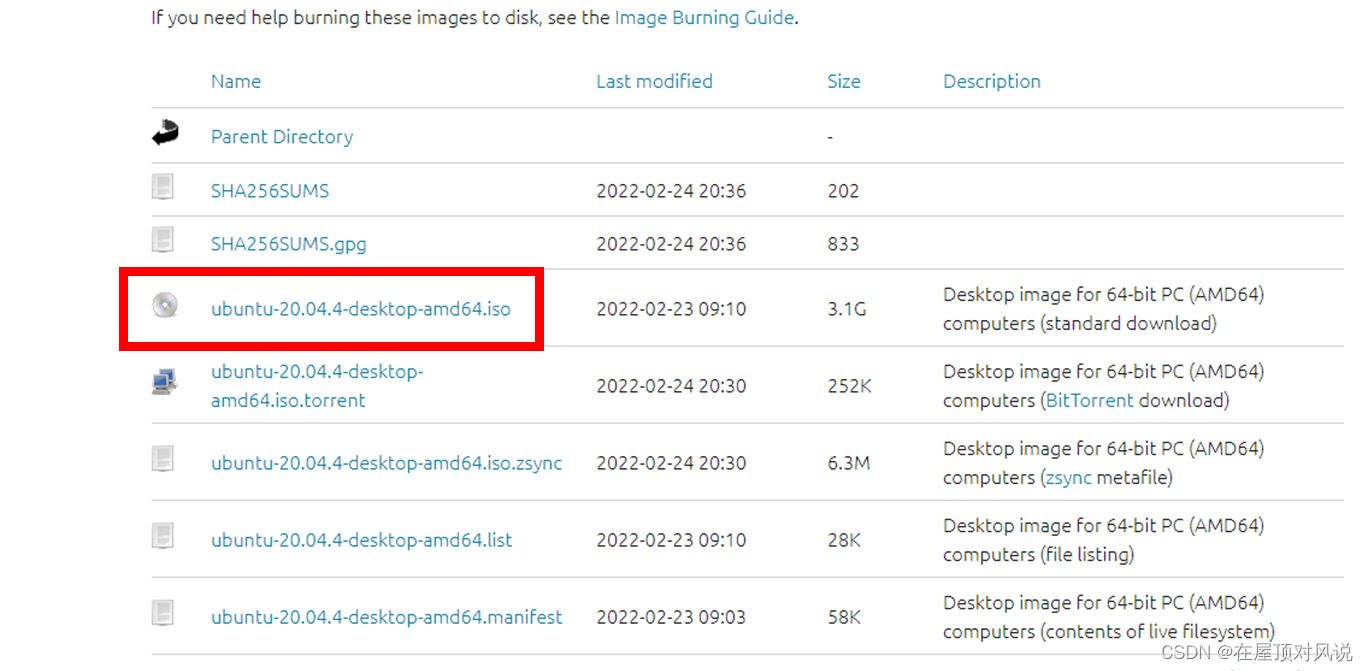Select the '(file listing)' description text
1368x671 pixels.
1087,555
